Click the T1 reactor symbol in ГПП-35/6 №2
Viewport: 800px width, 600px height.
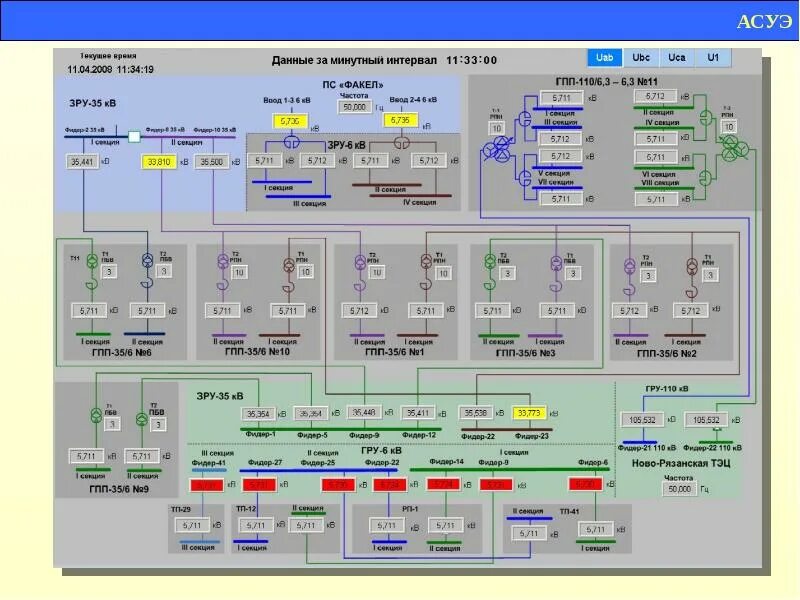692,292
